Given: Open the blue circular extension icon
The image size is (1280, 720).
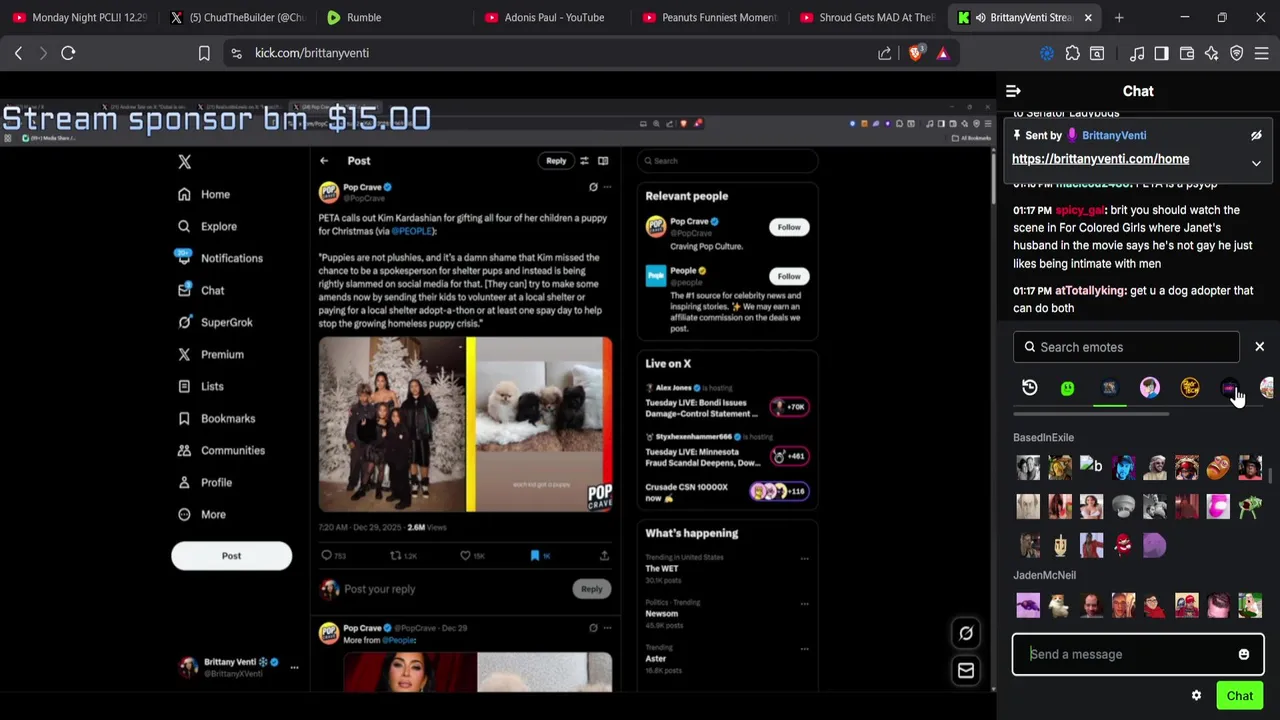Looking at the screenshot, I should (1047, 53).
